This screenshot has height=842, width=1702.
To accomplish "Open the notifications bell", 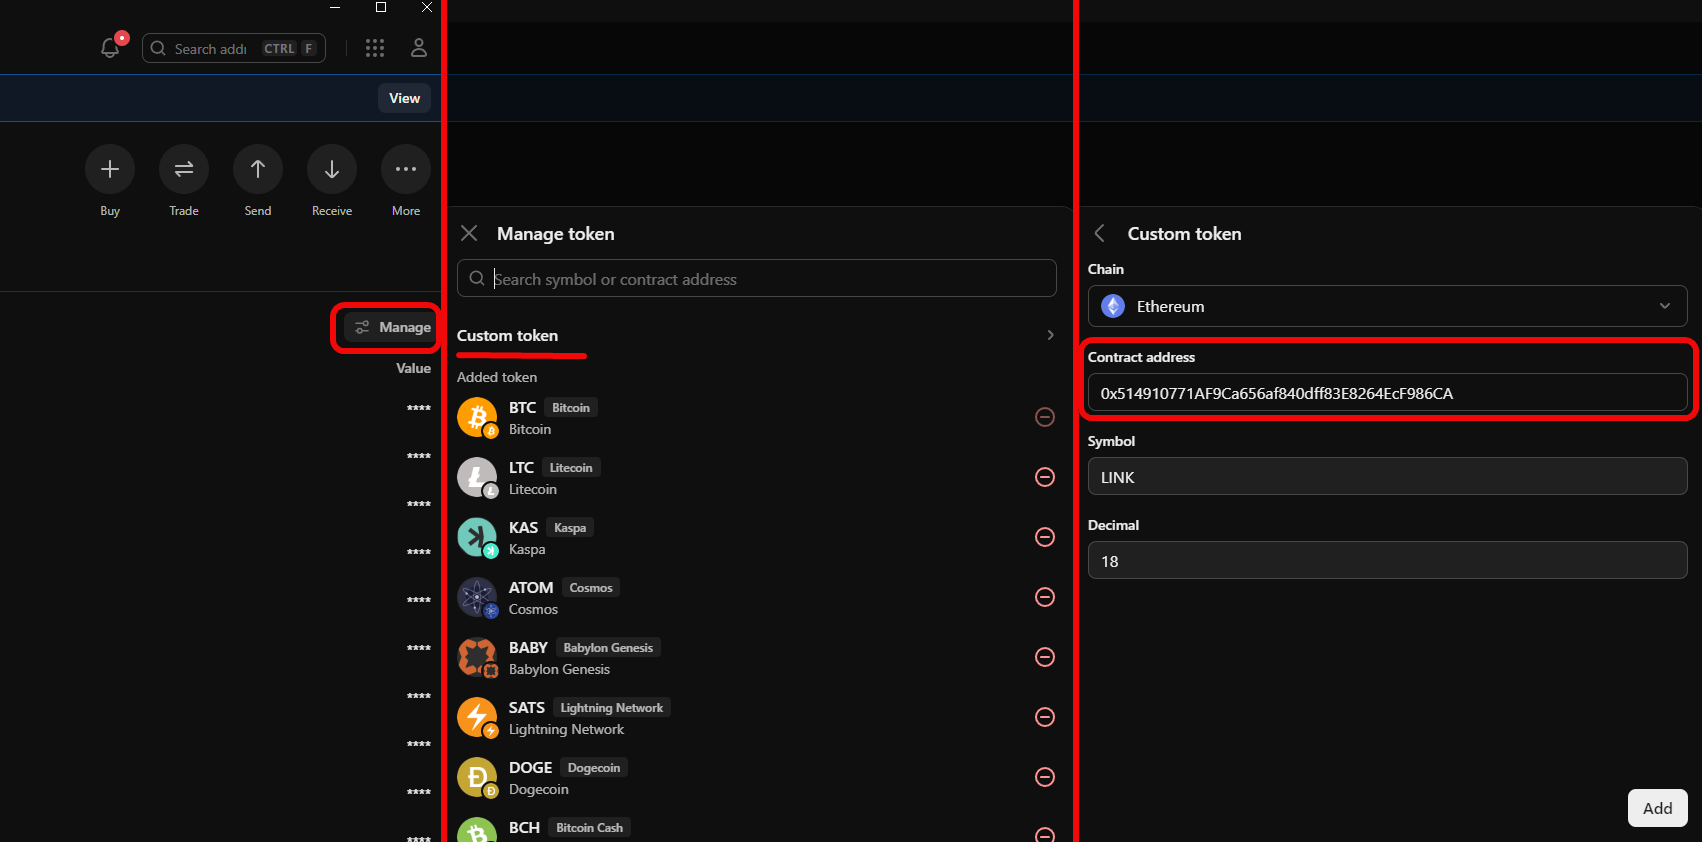I will pos(111,48).
